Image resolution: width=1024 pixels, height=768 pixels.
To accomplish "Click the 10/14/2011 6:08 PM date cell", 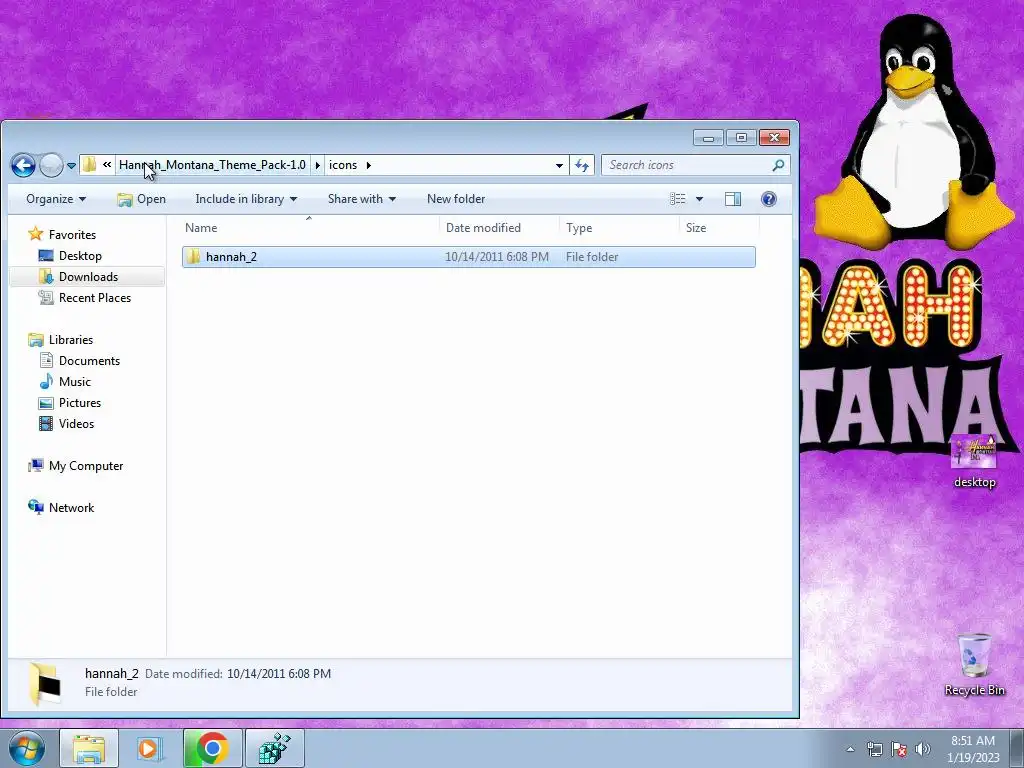I will pyautogui.click(x=497, y=257).
